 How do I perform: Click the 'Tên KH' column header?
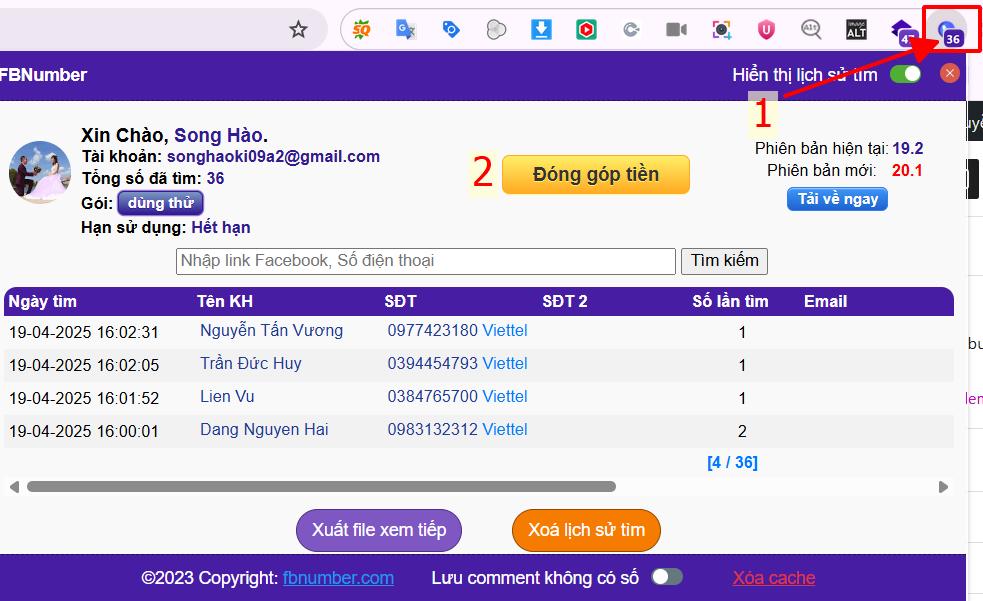[225, 301]
